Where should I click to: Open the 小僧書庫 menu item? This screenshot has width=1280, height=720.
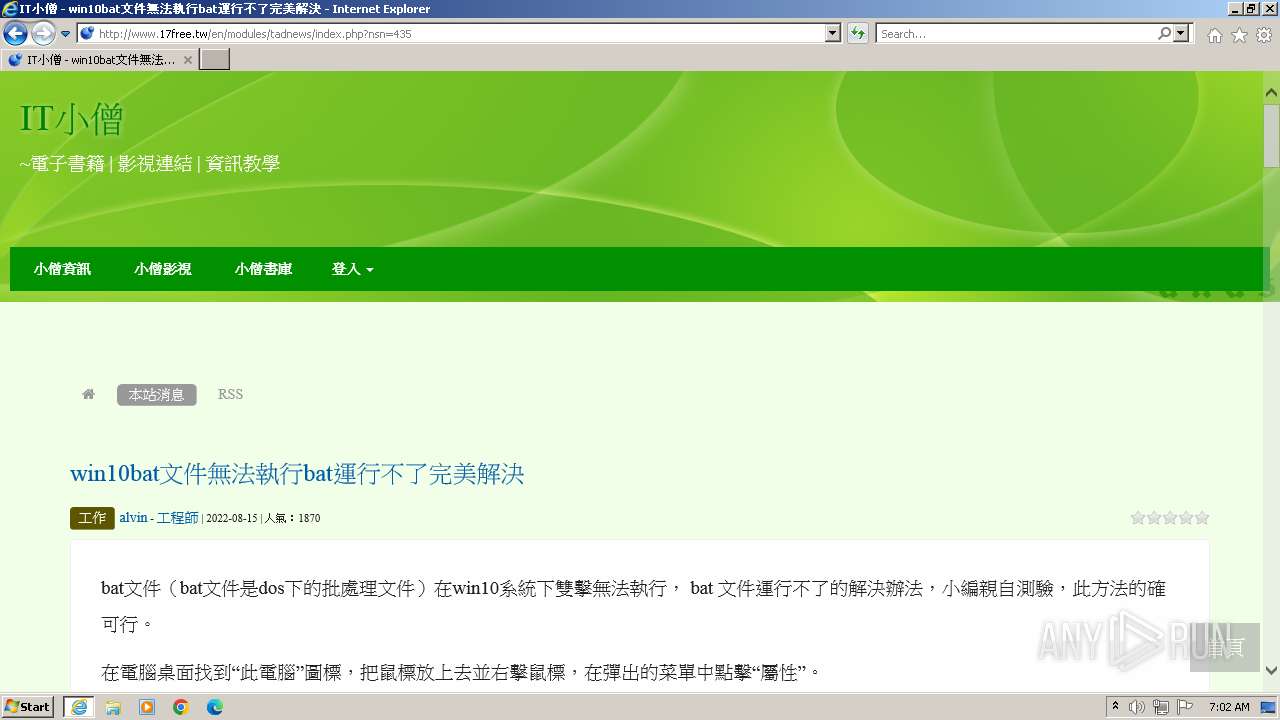(x=264, y=269)
